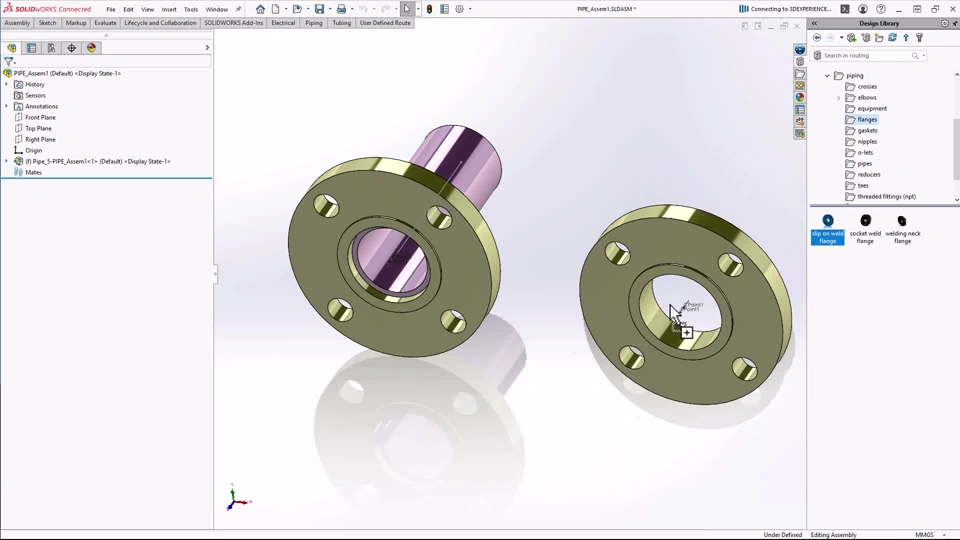Switch to the Evaluate tab
This screenshot has width=960, height=540.
click(x=105, y=23)
